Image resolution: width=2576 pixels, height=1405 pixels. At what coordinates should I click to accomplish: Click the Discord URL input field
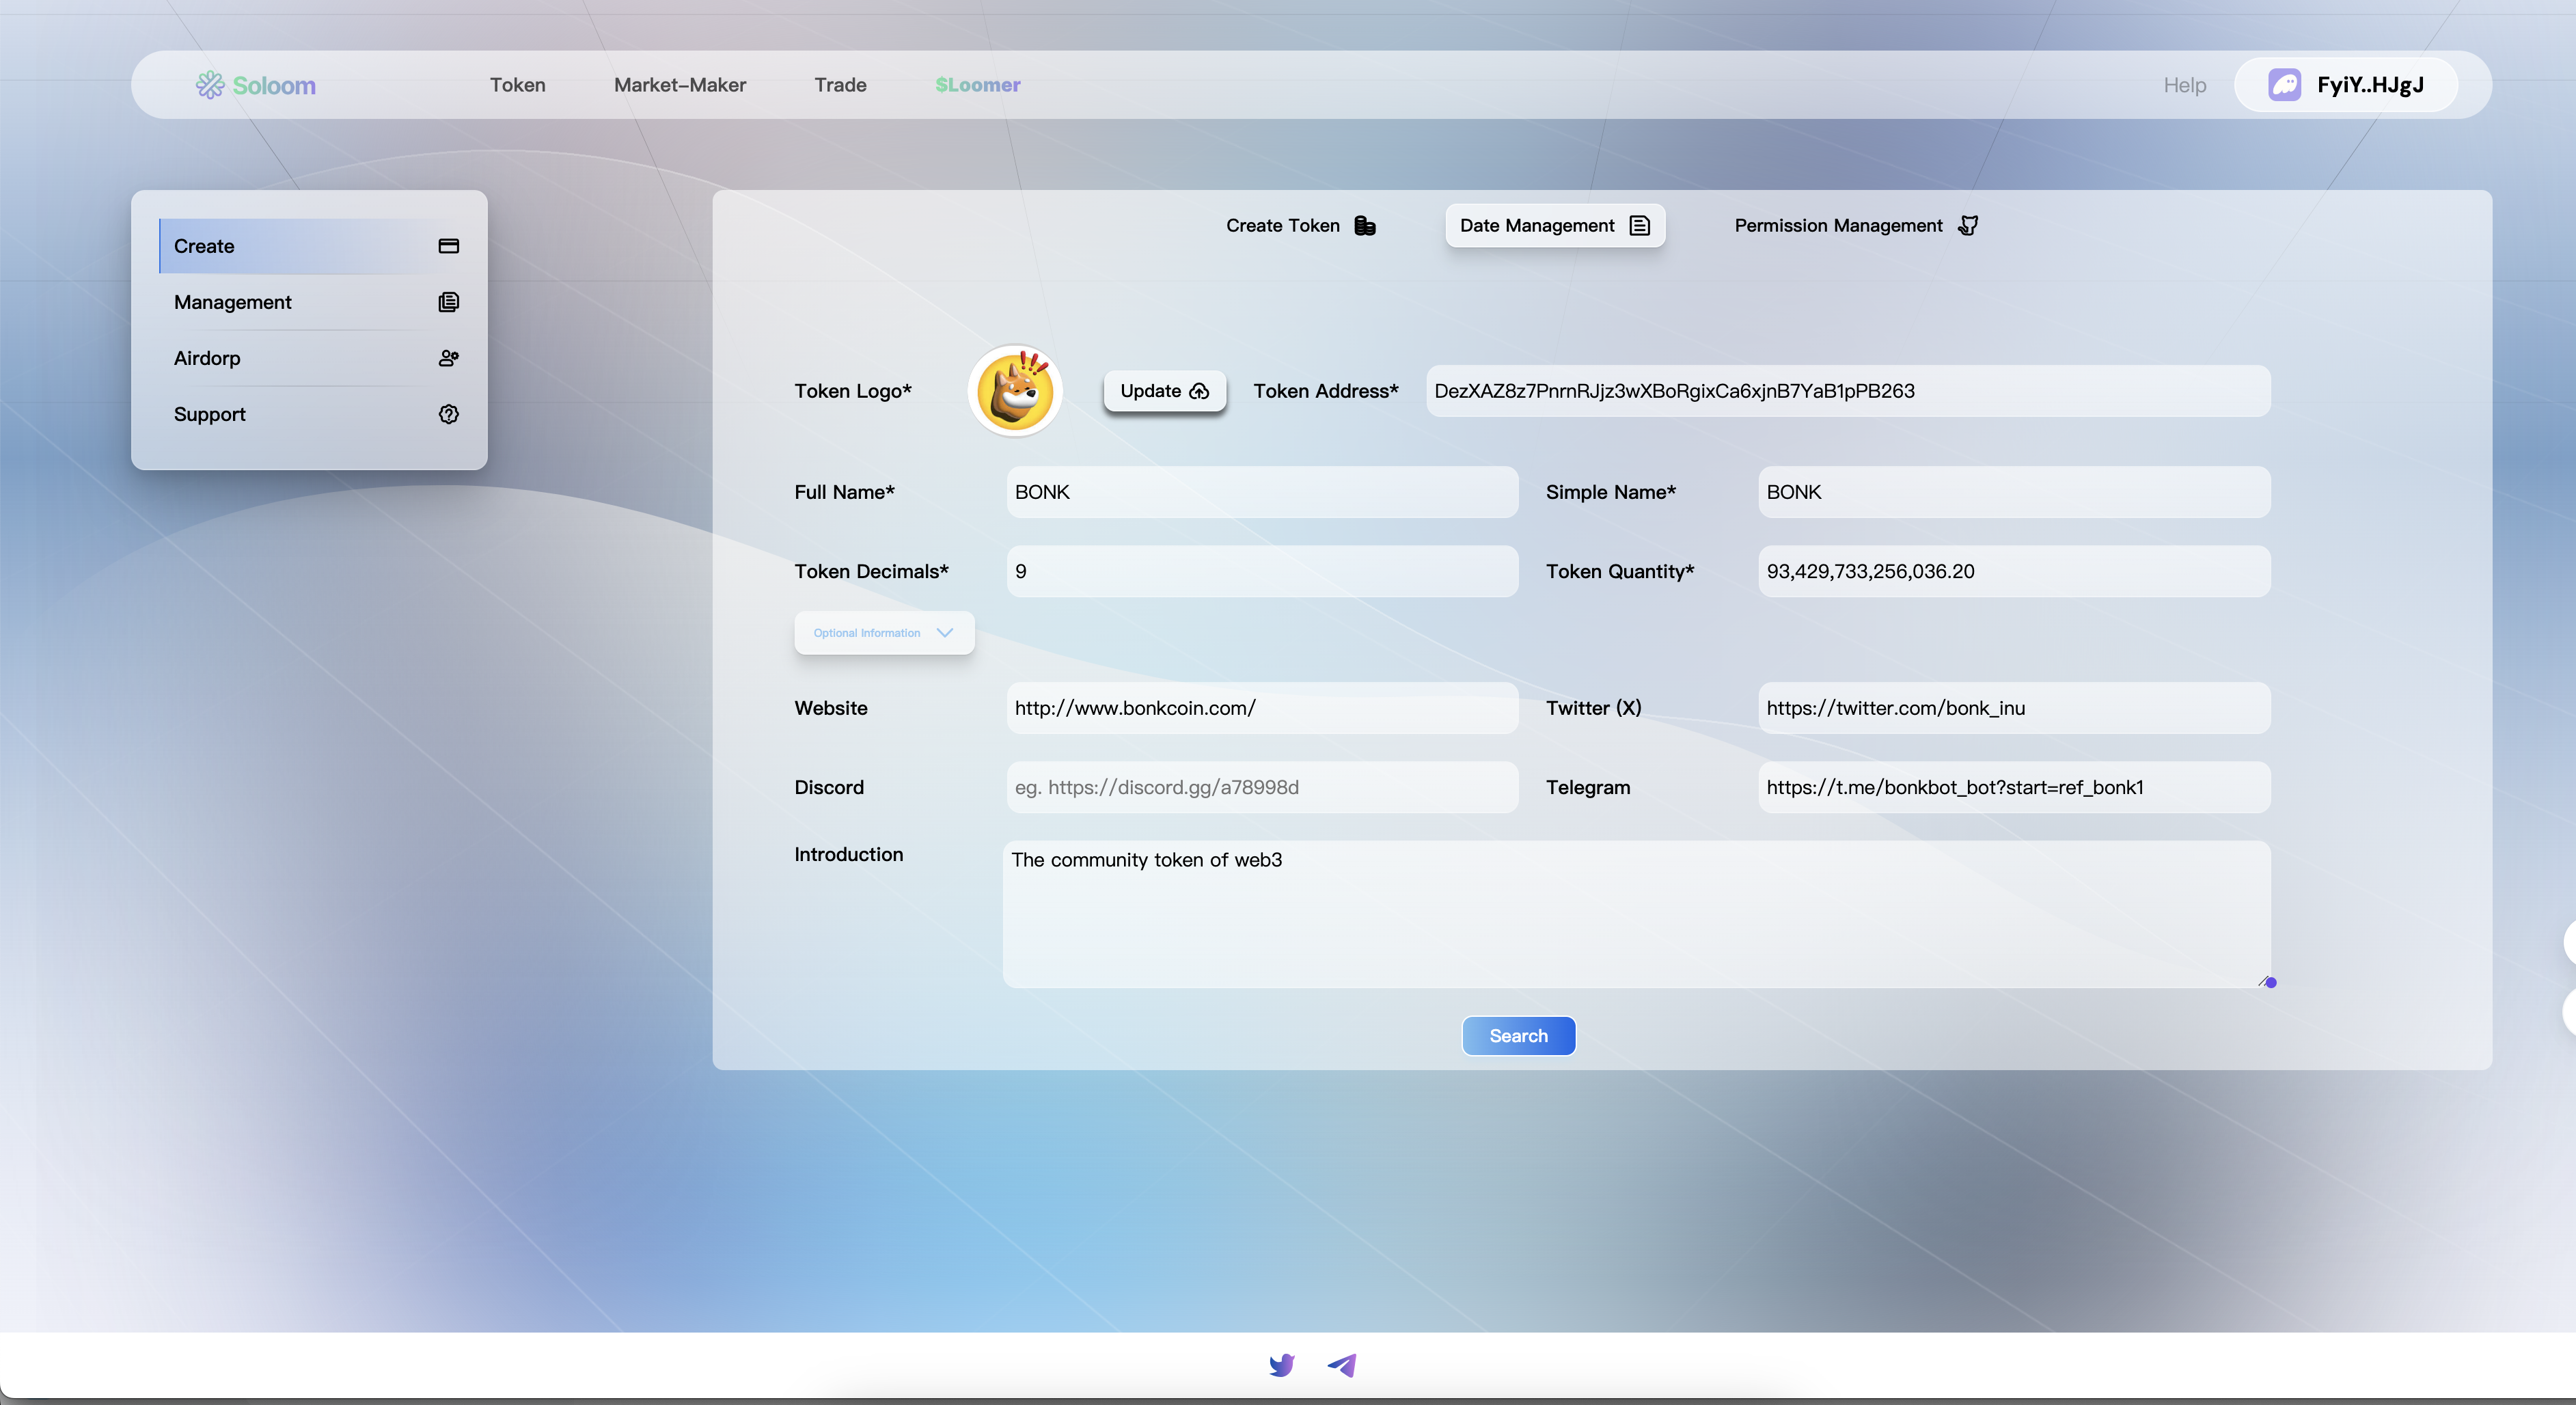1261,787
